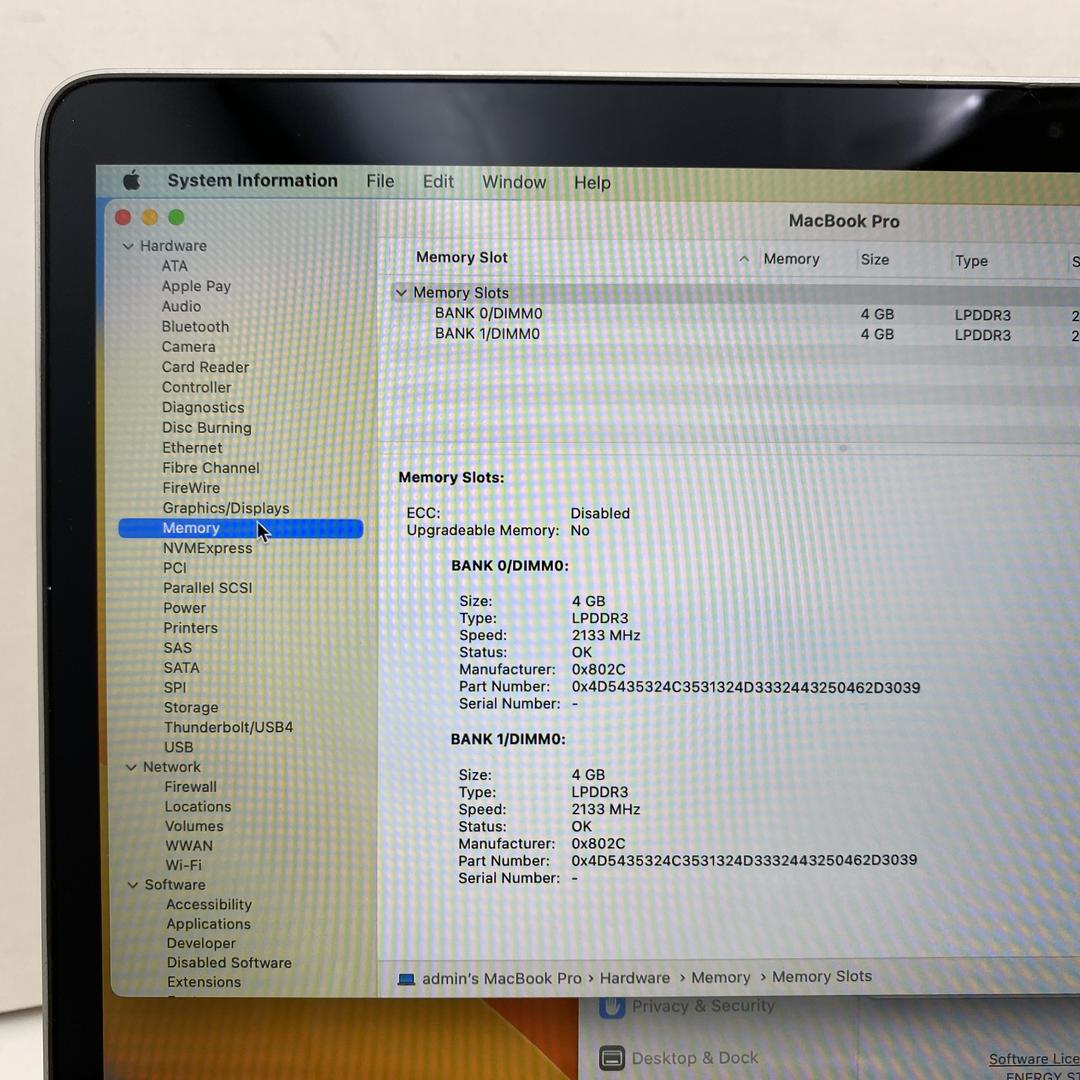Screen dimensions: 1080x1080
Task: Select NVMExpress in the Hardware list
Action: coord(208,548)
